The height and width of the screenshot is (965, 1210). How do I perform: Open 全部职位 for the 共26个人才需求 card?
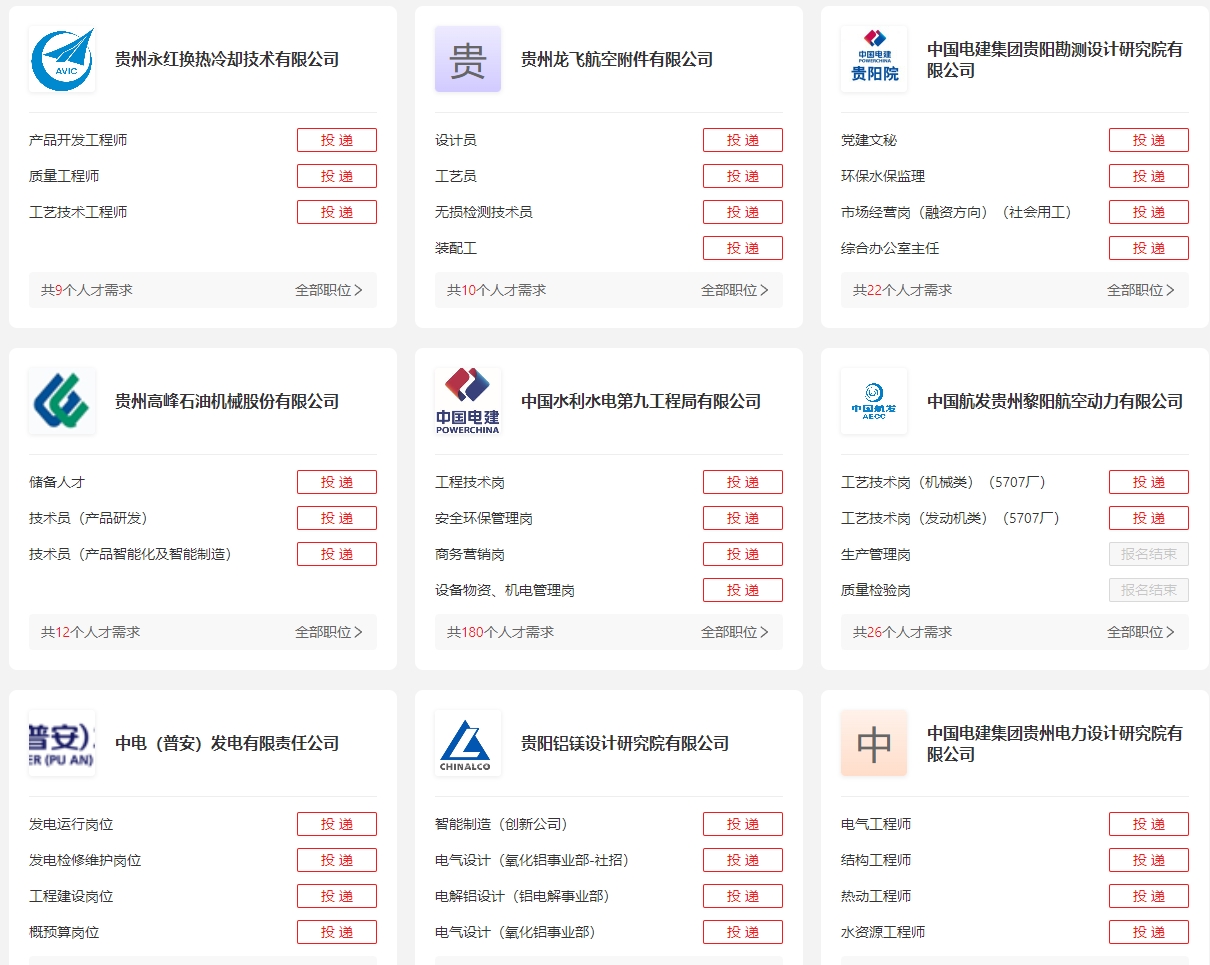tap(1141, 632)
